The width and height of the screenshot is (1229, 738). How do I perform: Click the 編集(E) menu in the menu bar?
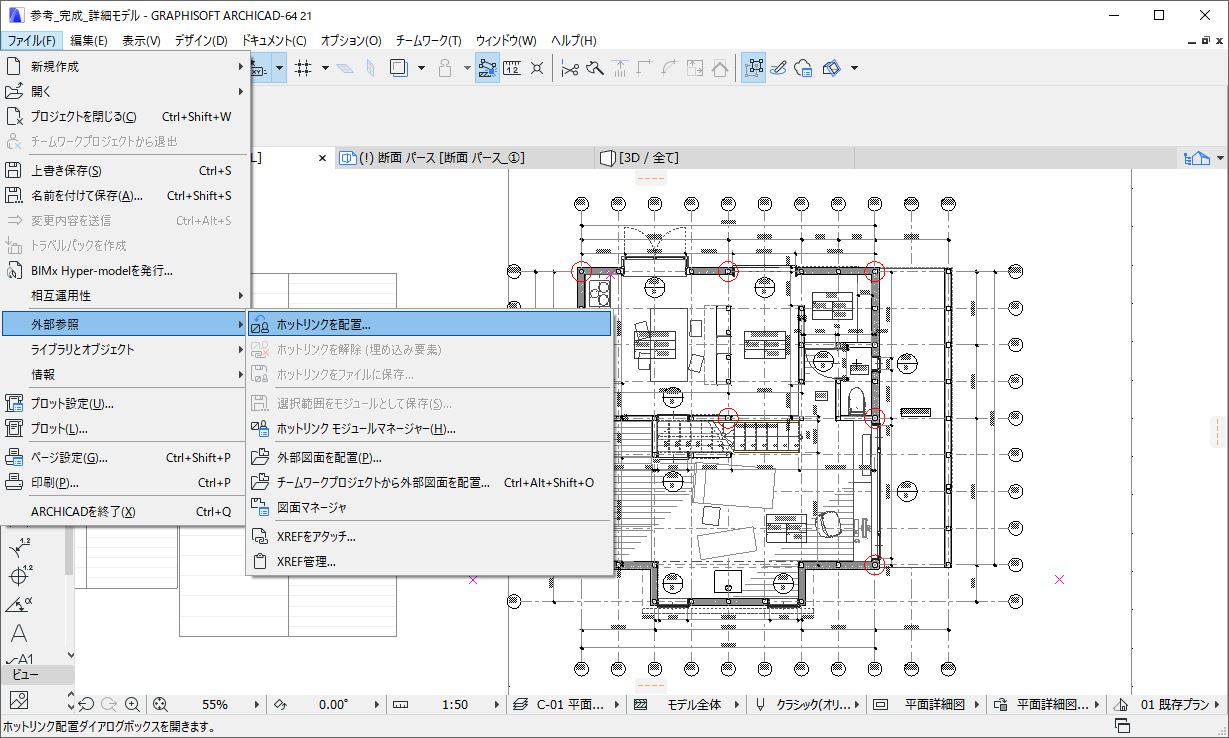[89, 40]
